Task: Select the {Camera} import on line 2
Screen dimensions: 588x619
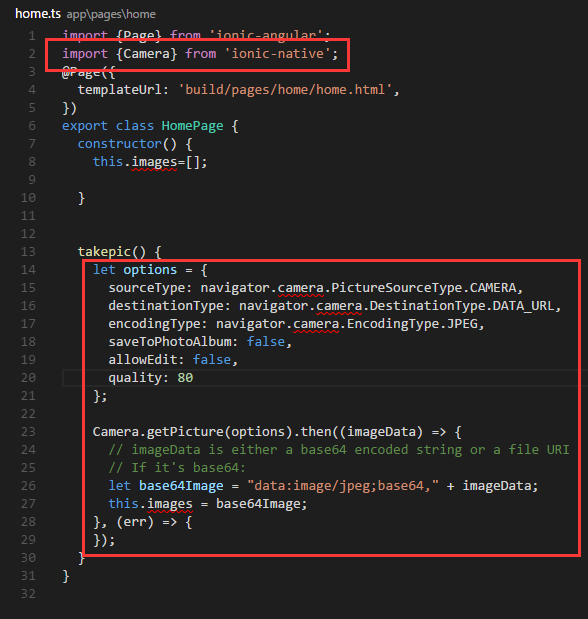Action: [147, 54]
